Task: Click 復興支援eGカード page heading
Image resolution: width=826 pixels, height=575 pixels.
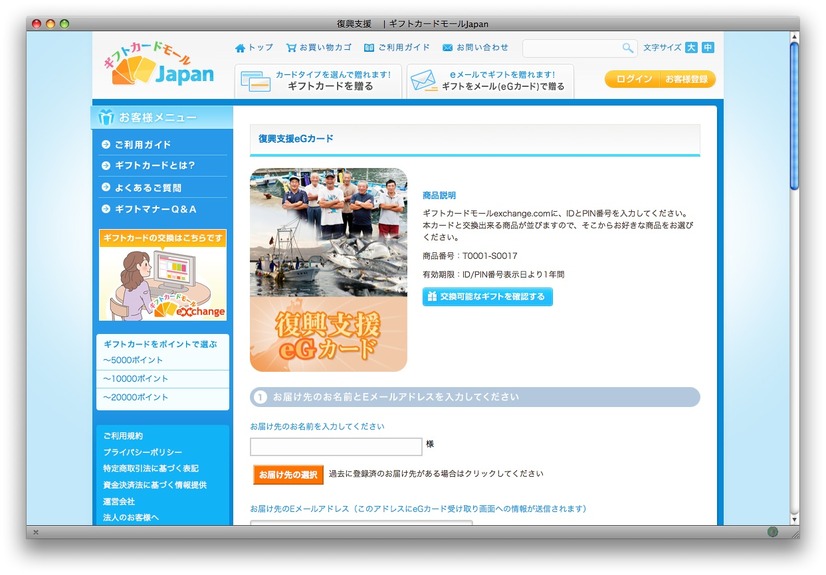Action: coord(296,138)
